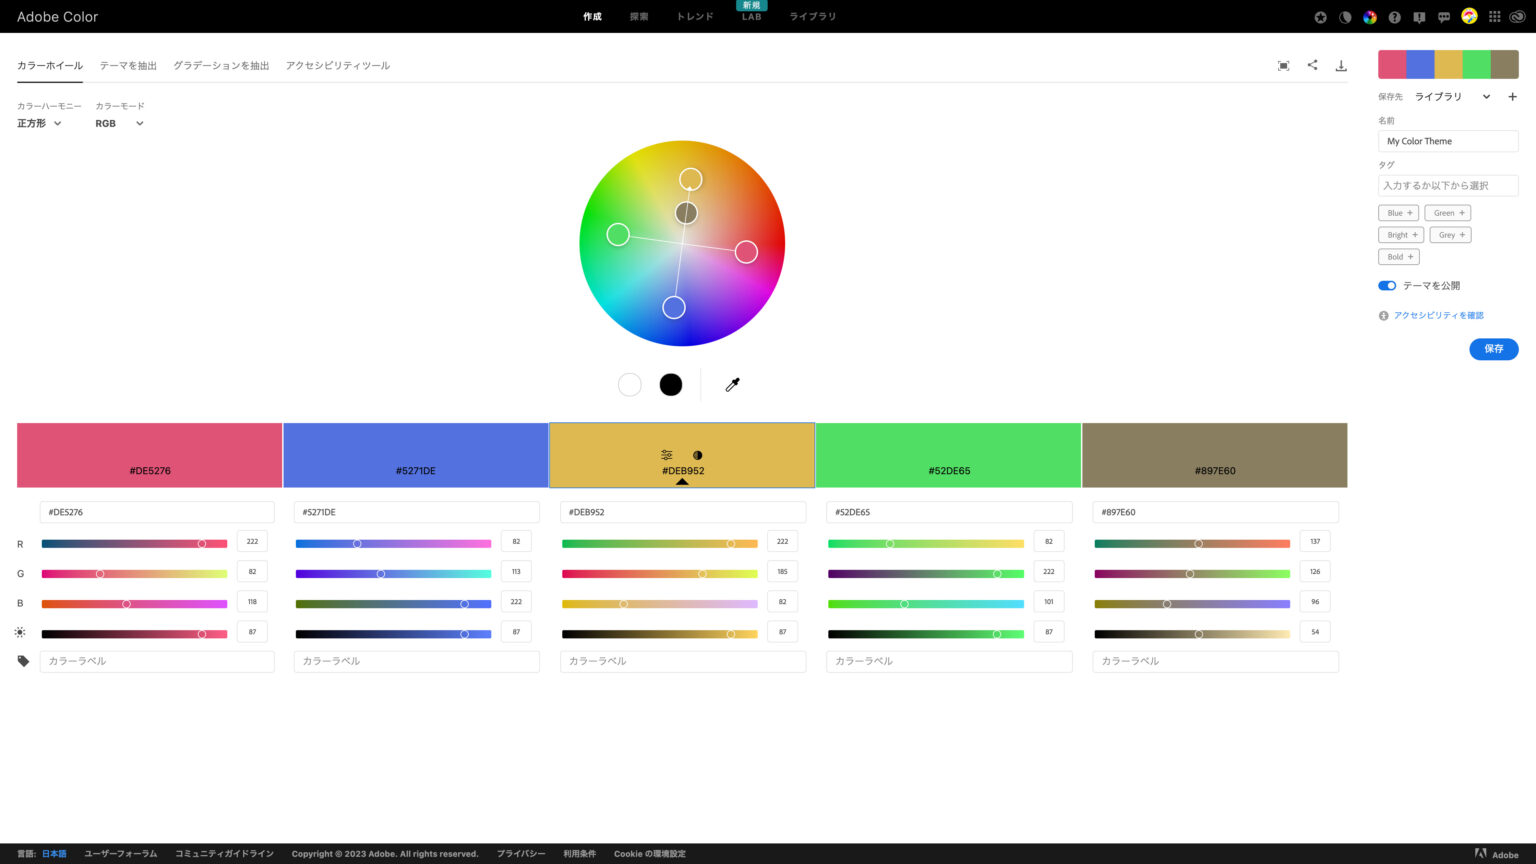Click contrast half-circle icon on #DEB952 swatch
The width and height of the screenshot is (1536, 864).
point(697,455)
